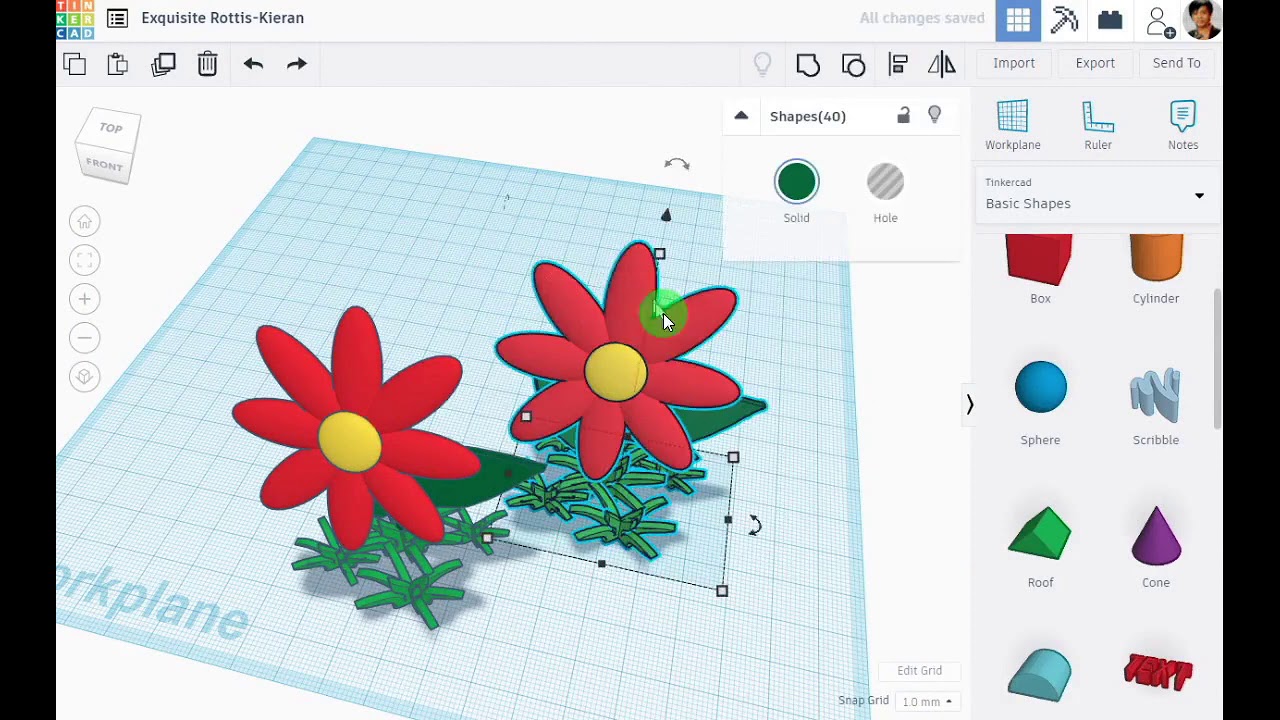Pick the red Text shape
Screen dimensions: 1280x720
pos(1158,672)
